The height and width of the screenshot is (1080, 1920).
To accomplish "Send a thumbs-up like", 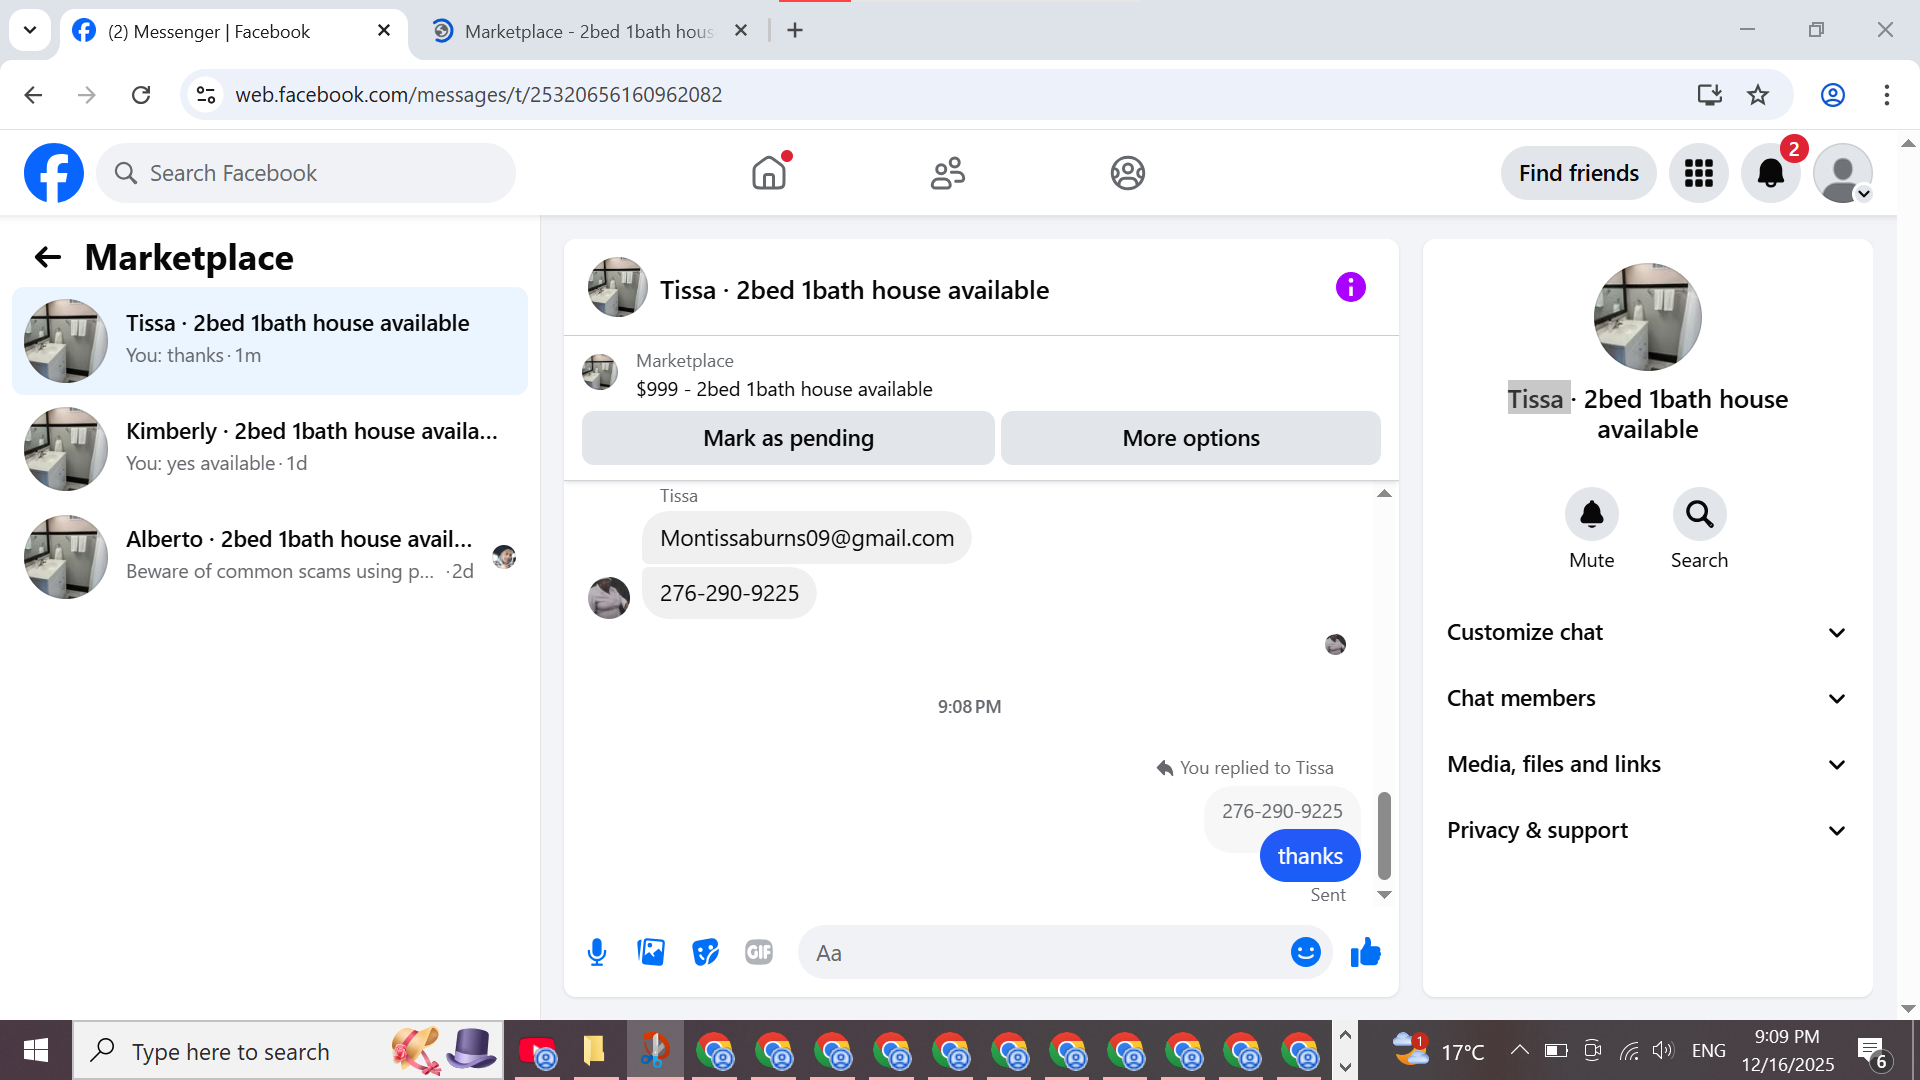I will (x=1365, y=952).
